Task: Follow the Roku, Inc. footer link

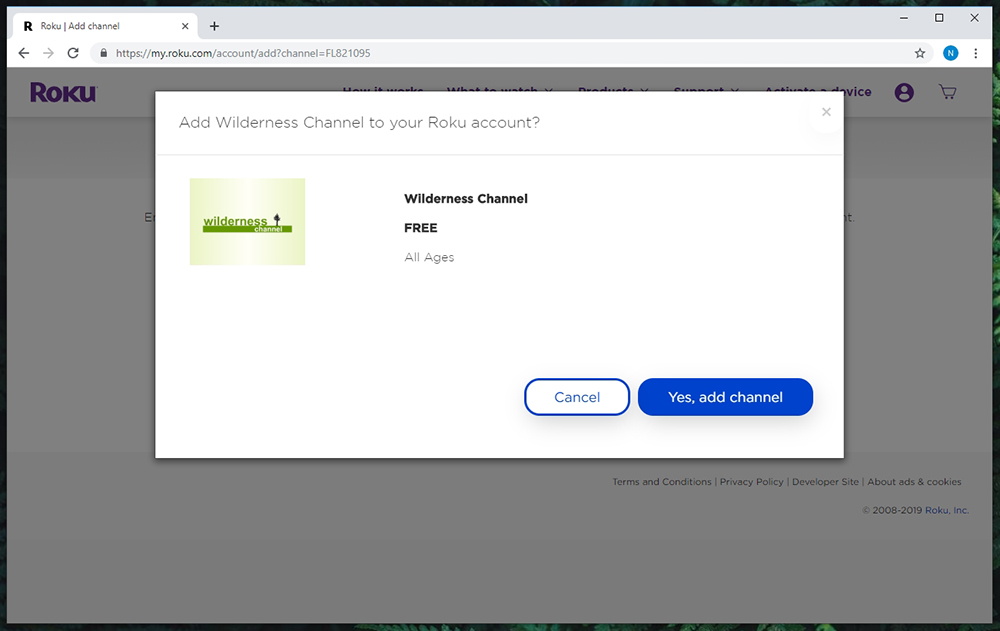Action: 946,510
